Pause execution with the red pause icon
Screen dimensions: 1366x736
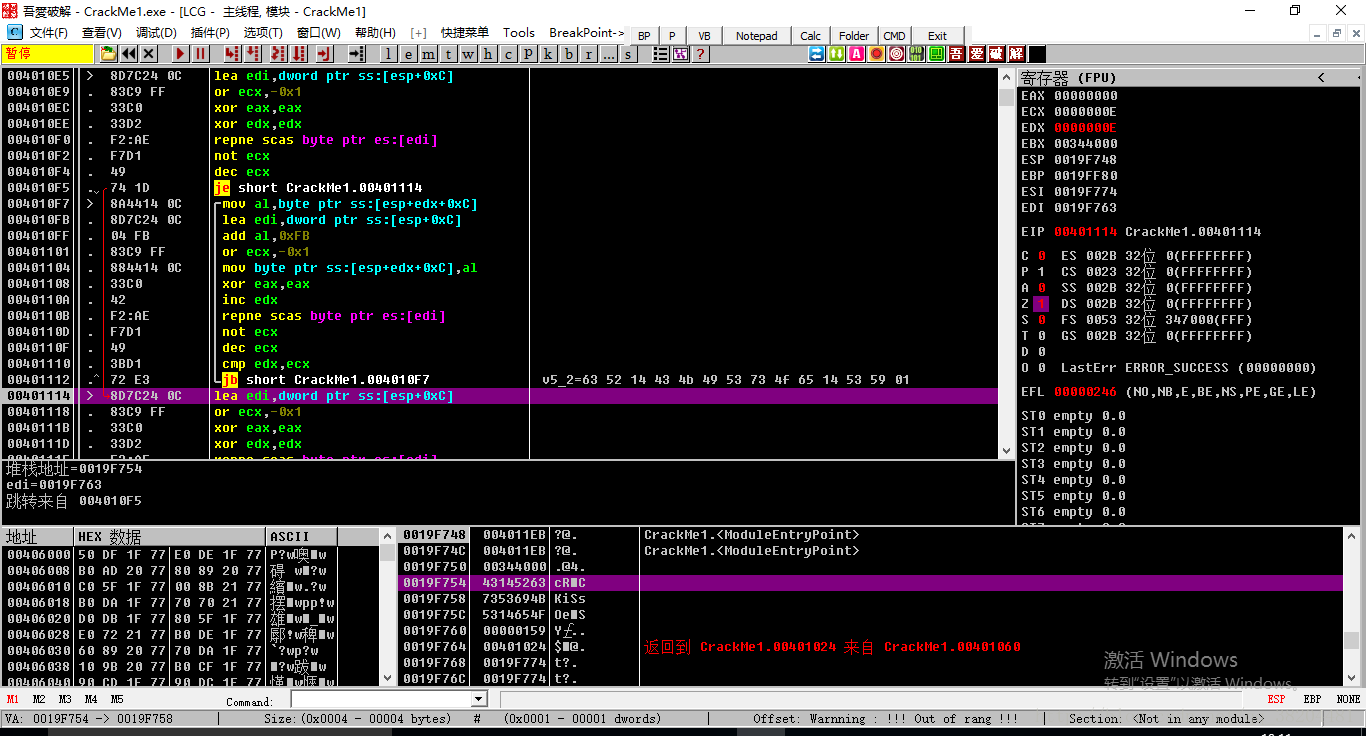[200, 54]
